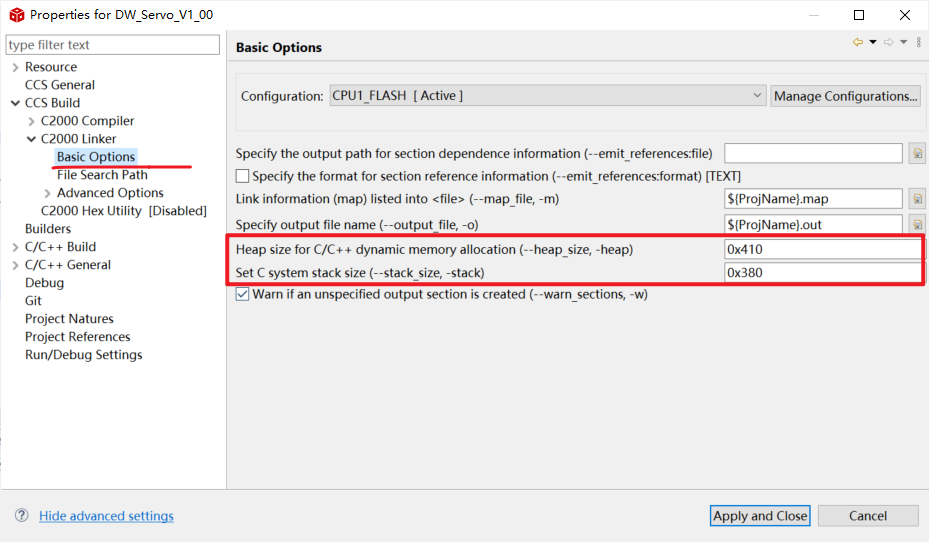Expand the C/C++ General node
The image size is (929, 542).
pyautogui.click(x=15, y=265)
